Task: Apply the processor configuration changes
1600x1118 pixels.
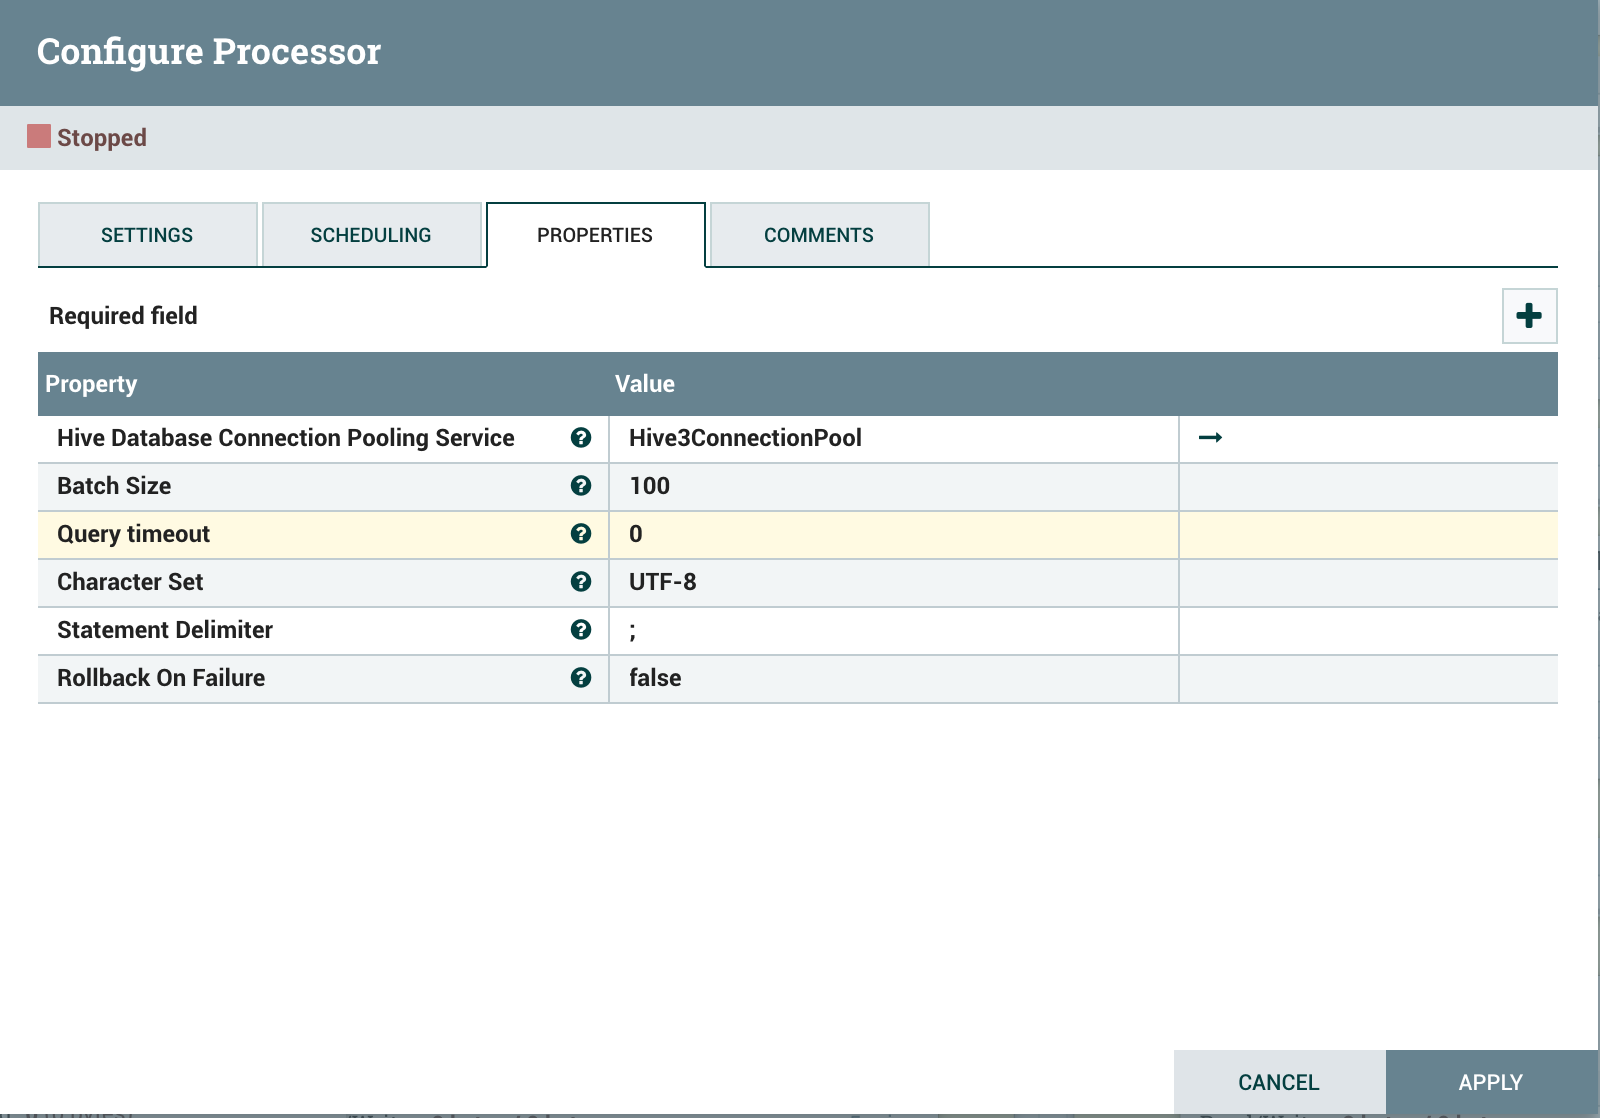Action: point(1490,1082)
